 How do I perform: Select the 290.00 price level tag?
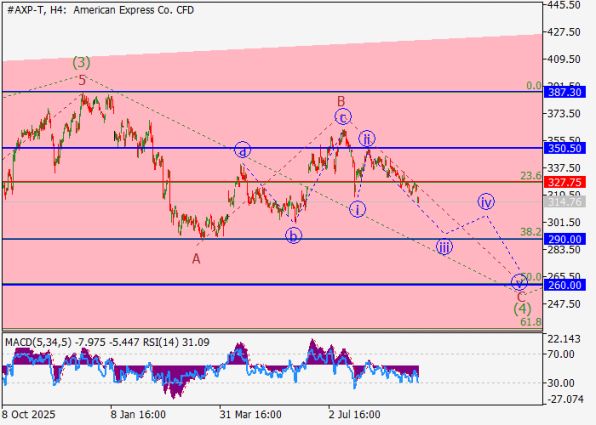565,239
